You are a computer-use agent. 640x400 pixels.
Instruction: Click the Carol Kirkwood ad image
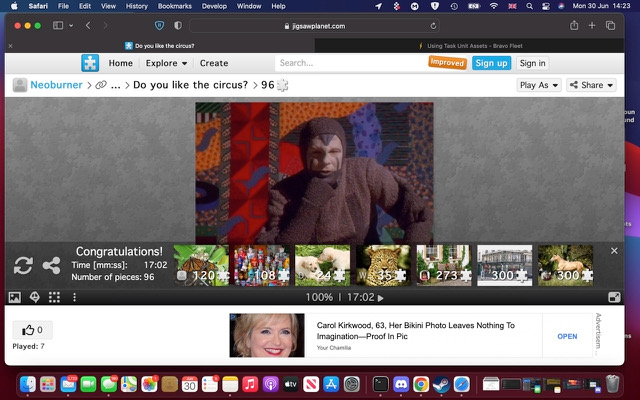[267, 335]
